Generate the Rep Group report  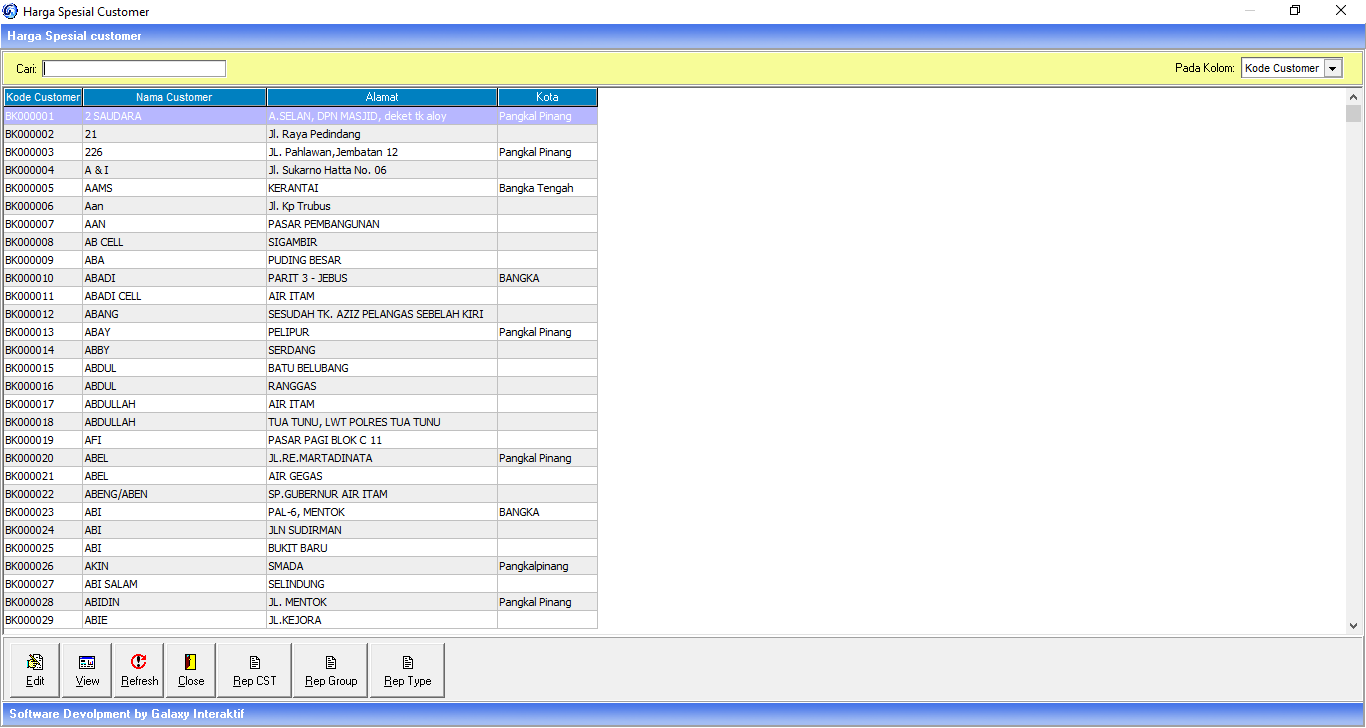tap(331, 670)
